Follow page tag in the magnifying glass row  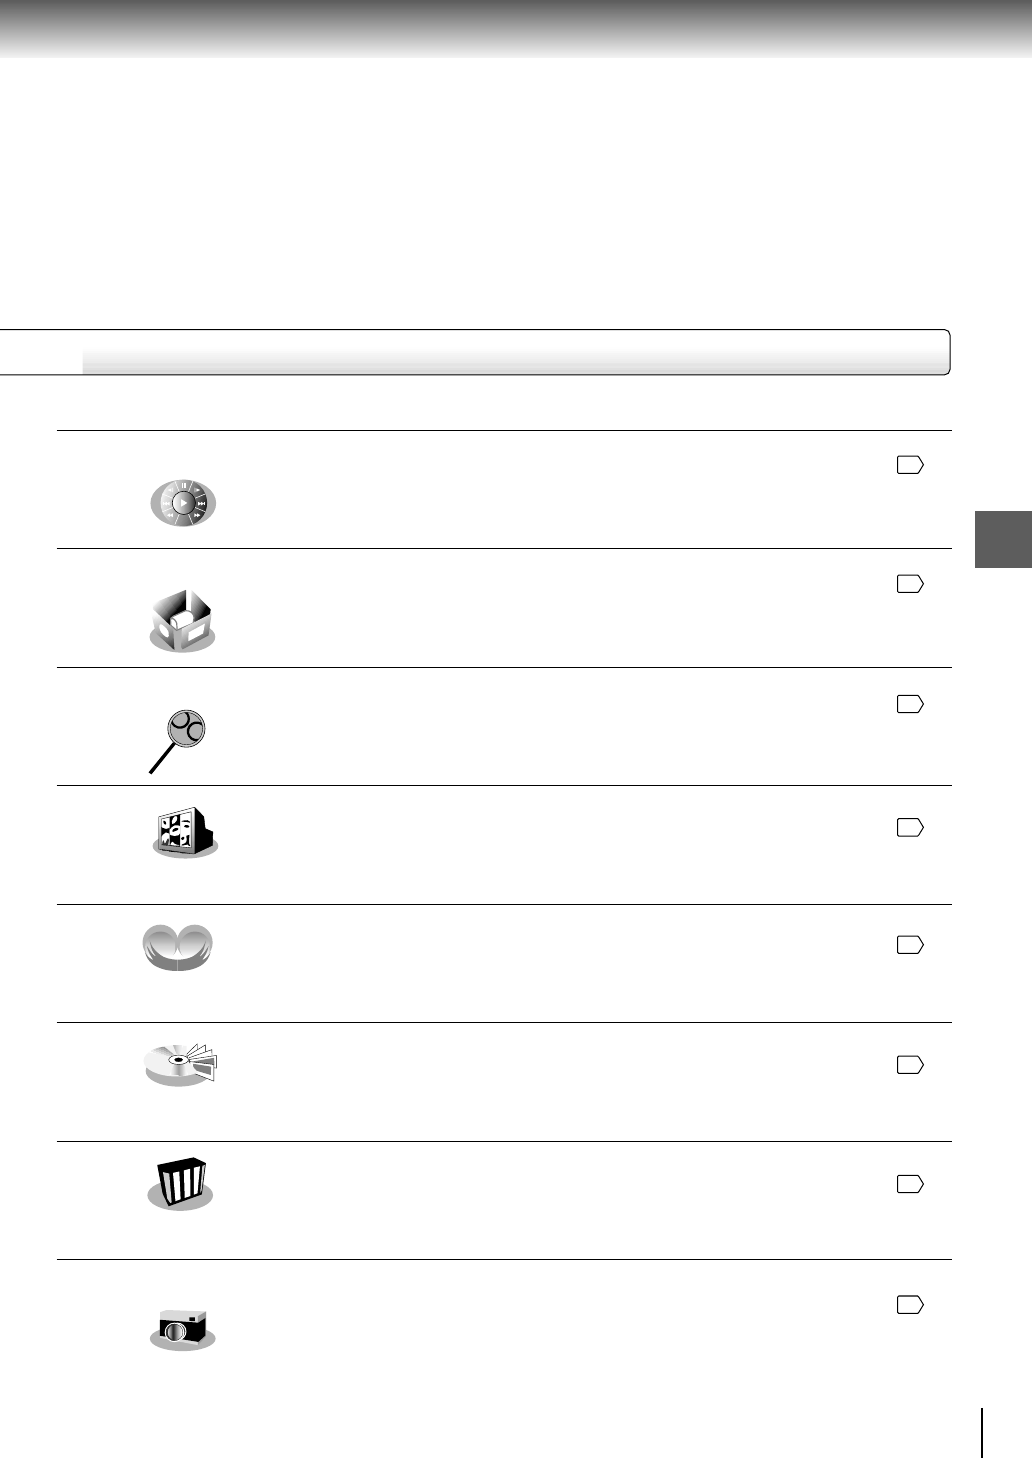(909, 704)
